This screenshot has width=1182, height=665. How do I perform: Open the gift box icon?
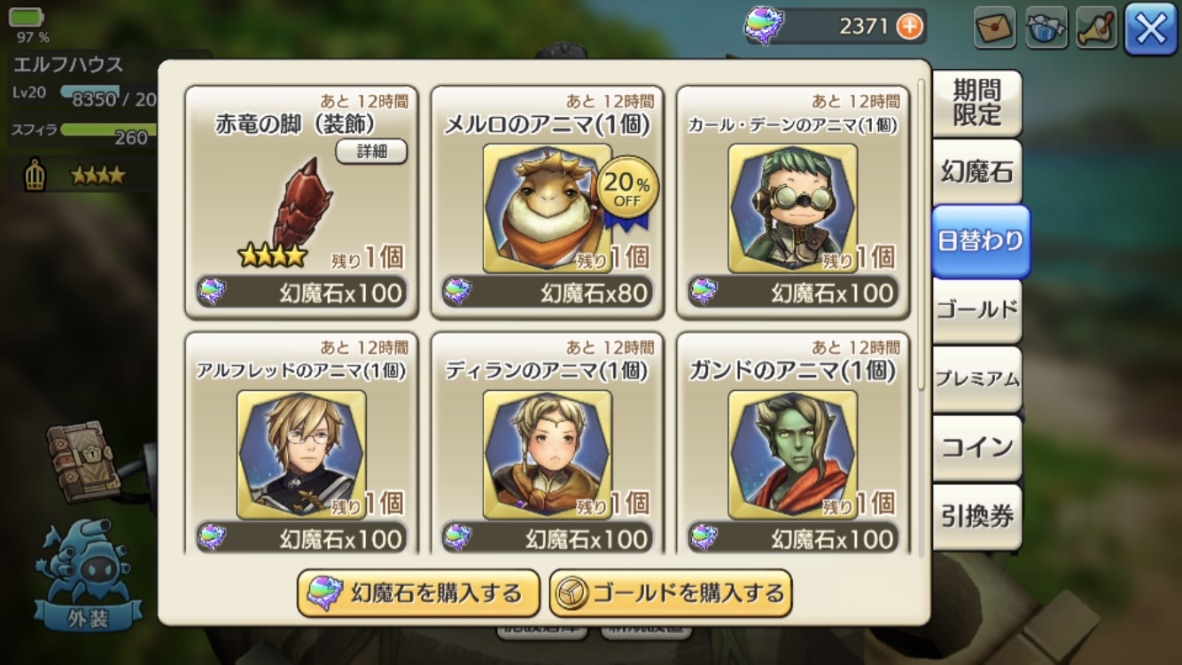point(1046,28)
